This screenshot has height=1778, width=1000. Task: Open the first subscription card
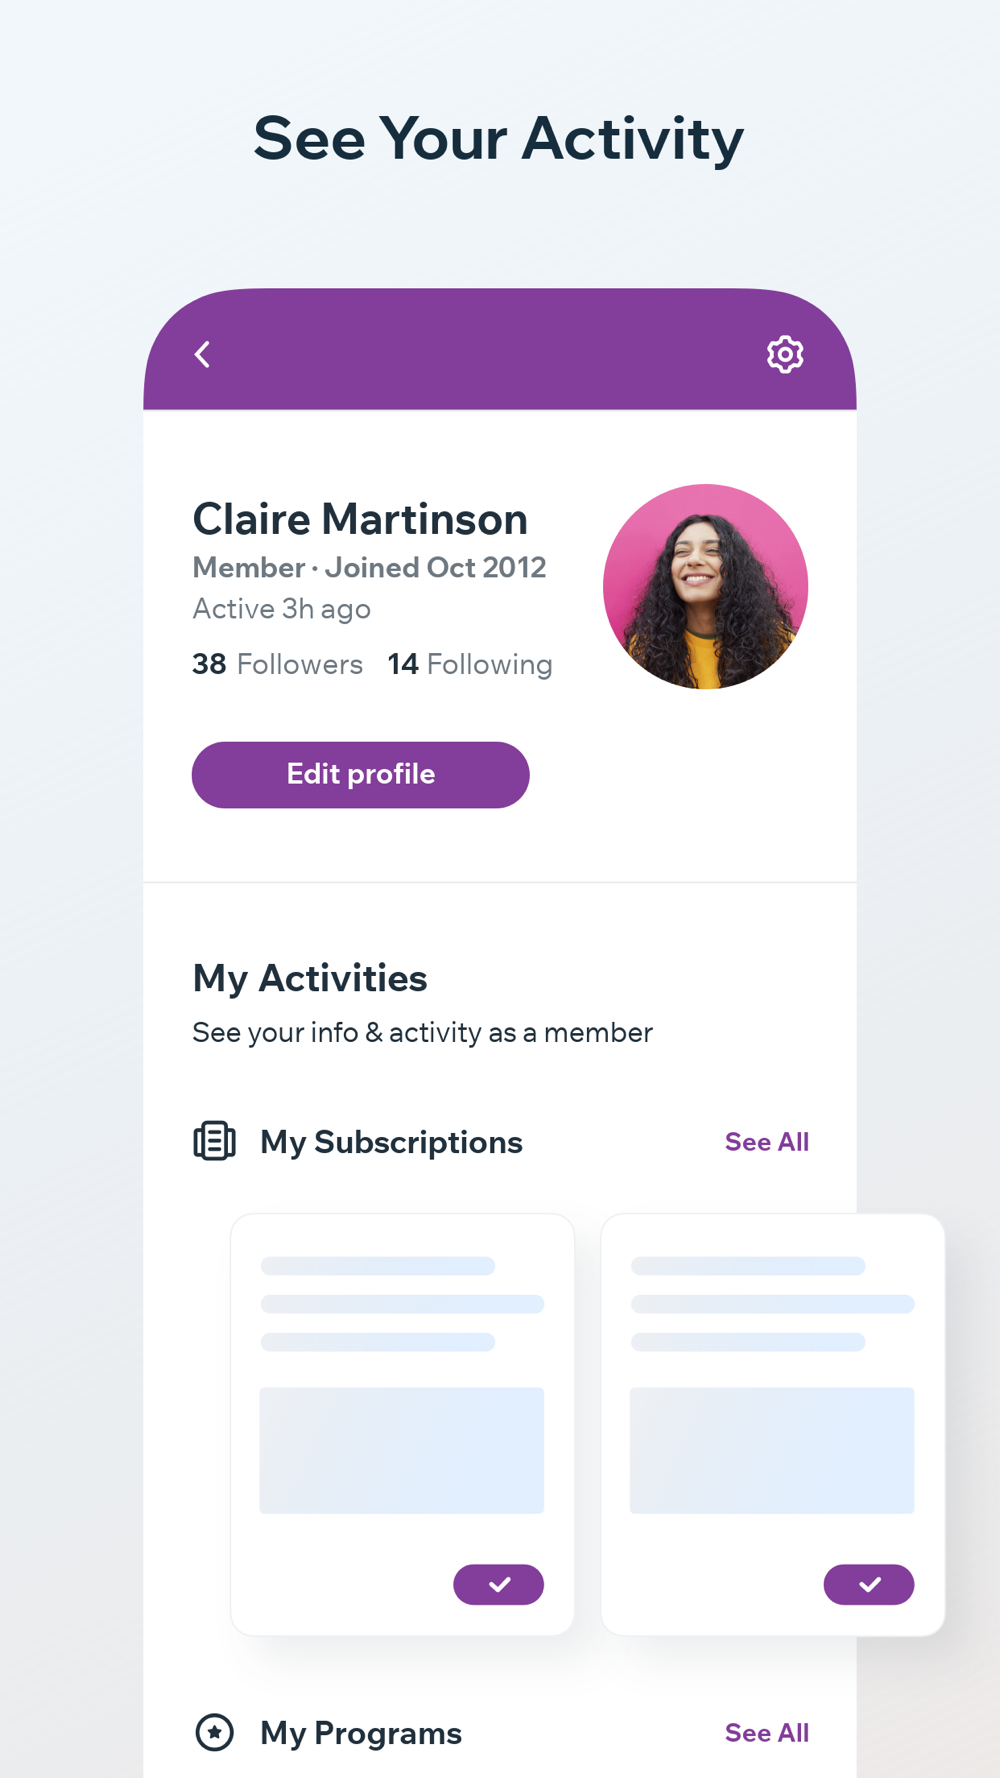402,1425
